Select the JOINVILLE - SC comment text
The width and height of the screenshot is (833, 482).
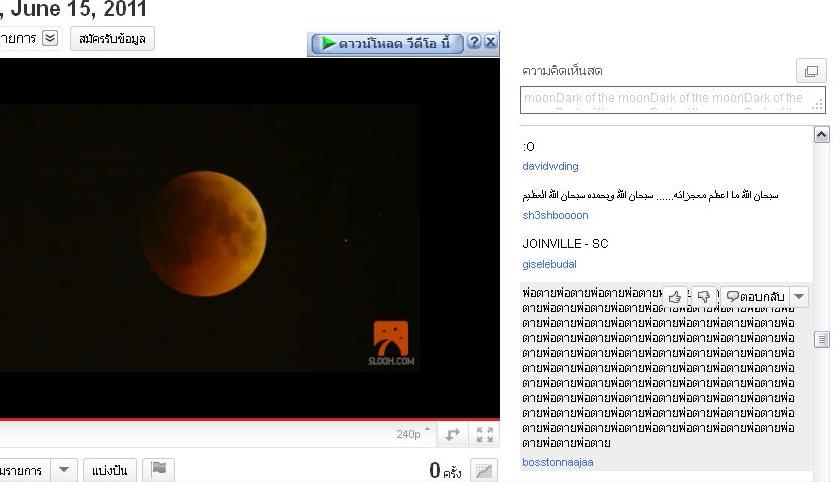click(x=565, y=244)
